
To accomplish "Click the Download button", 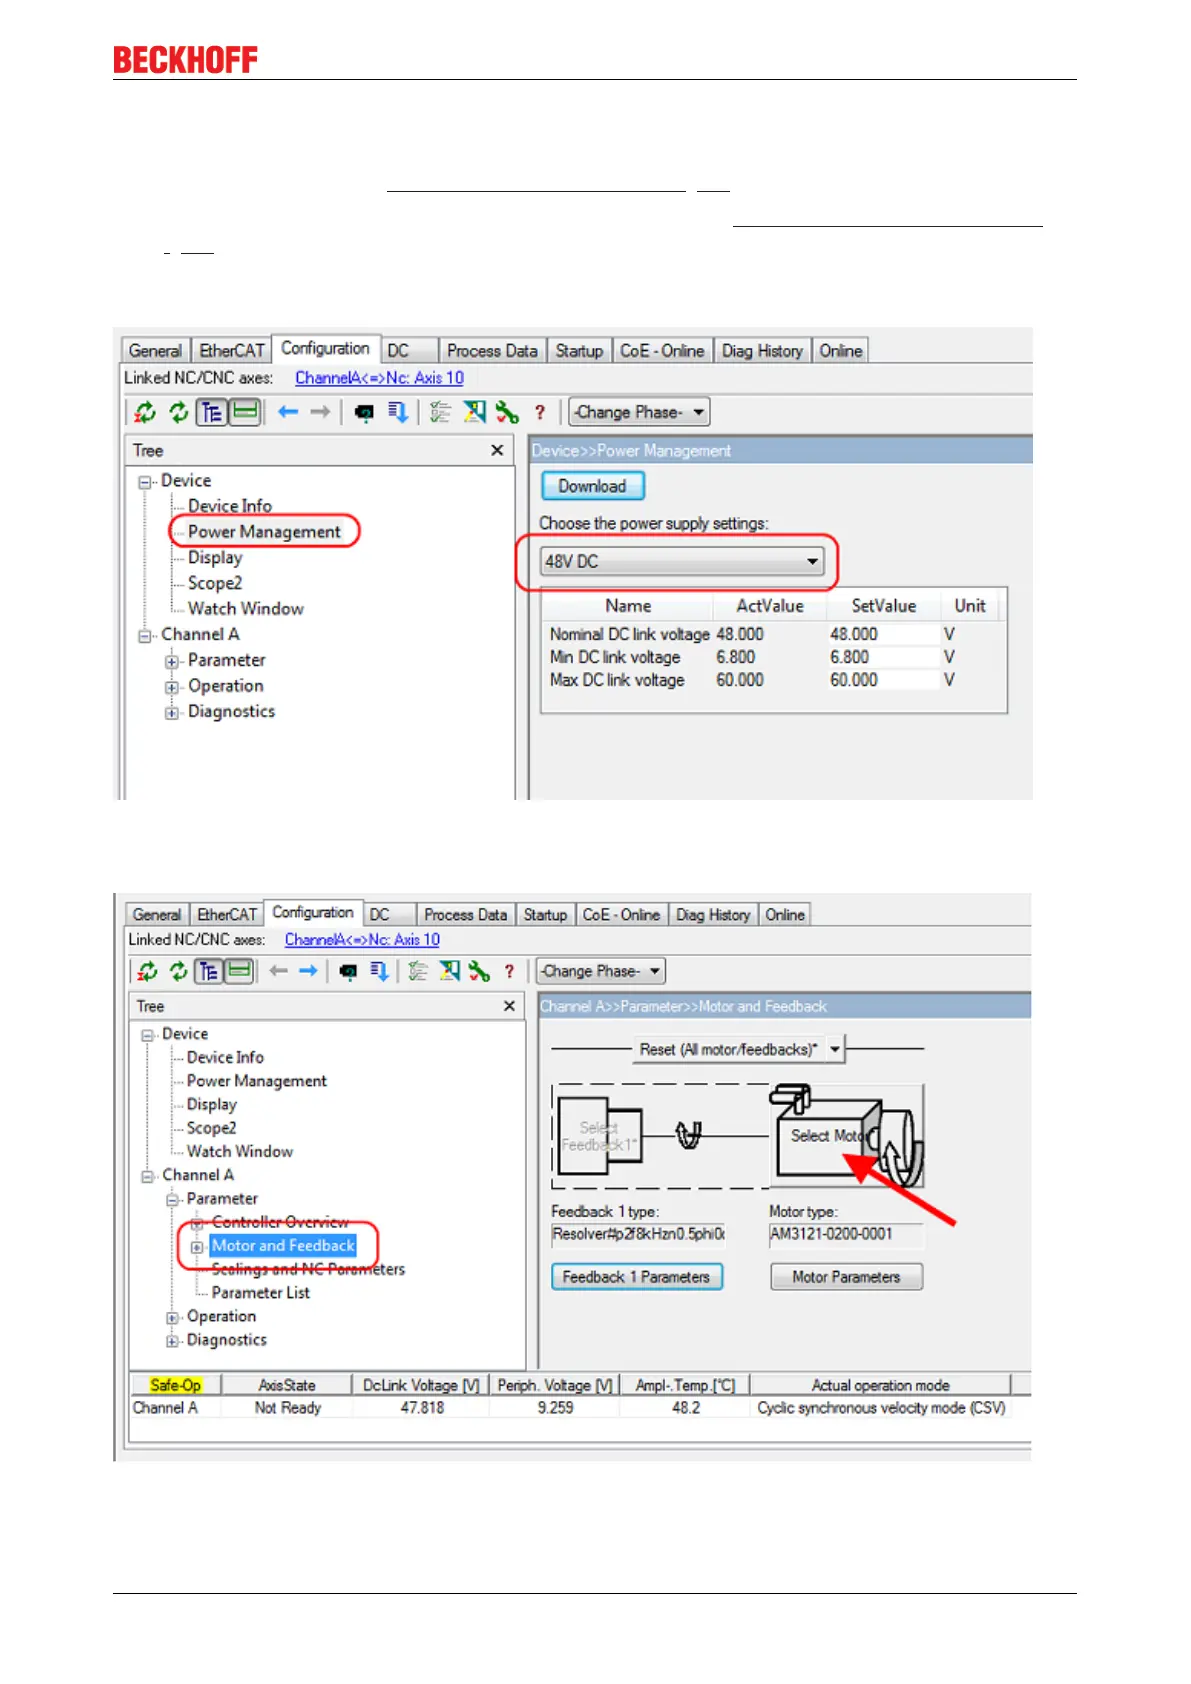I will click(593, 486).
